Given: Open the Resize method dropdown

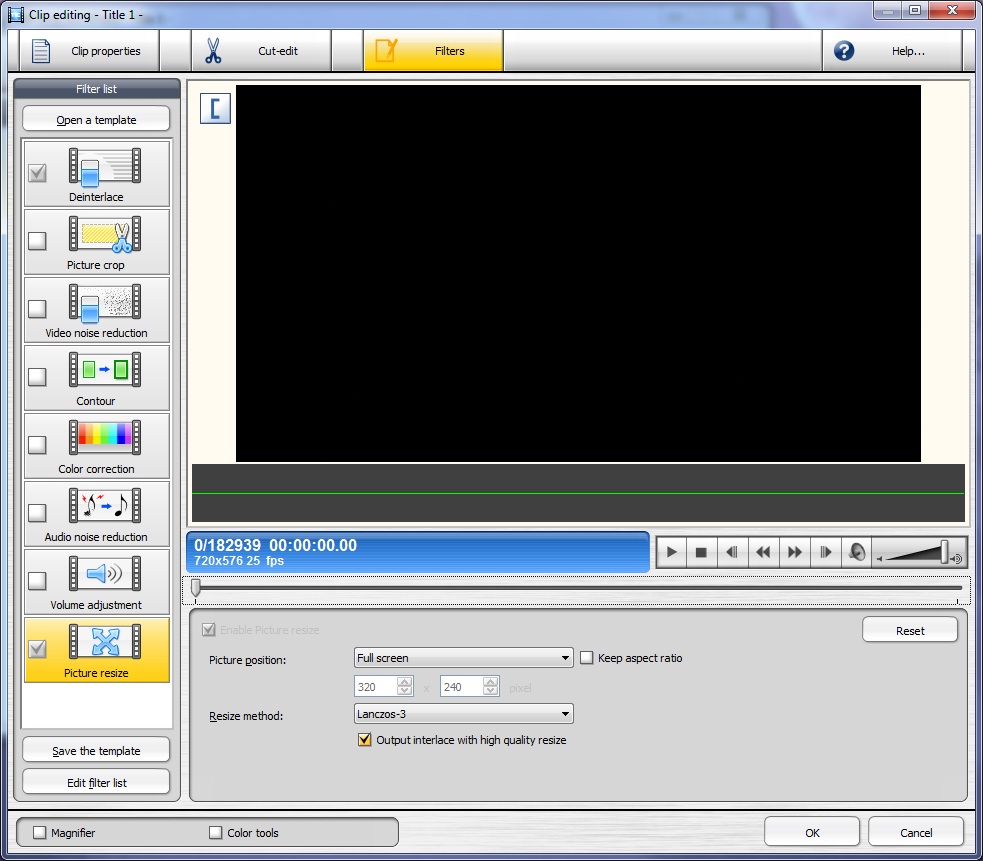Looking at the screenshot, I should 464,714.
